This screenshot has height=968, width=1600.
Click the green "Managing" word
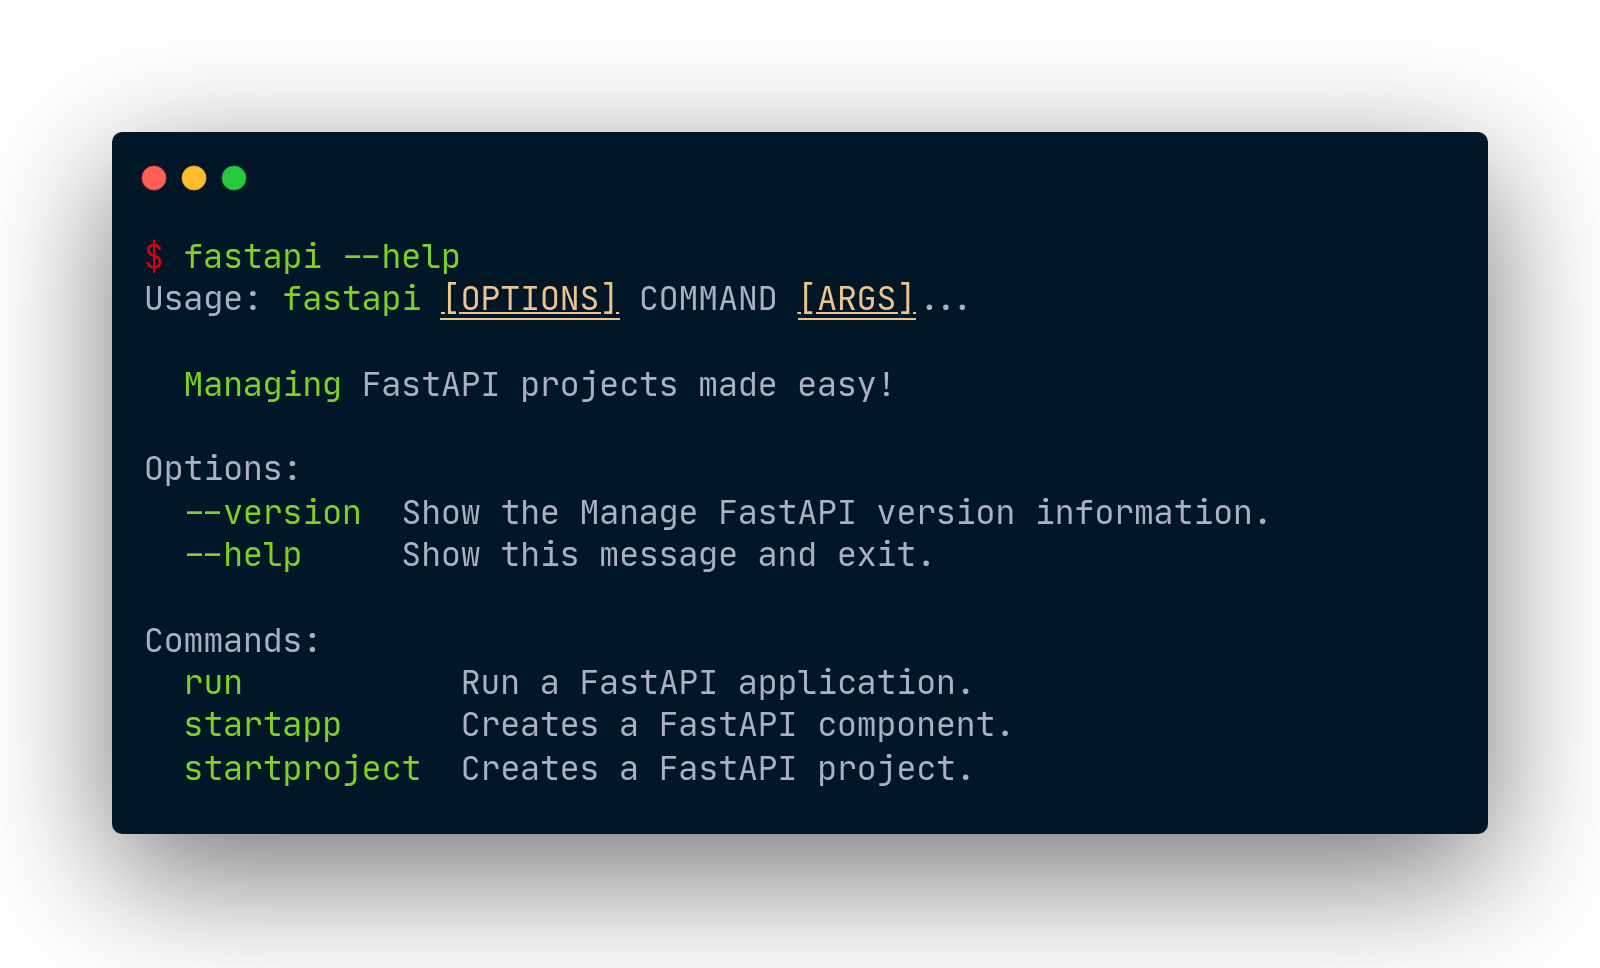click(262, 385)
